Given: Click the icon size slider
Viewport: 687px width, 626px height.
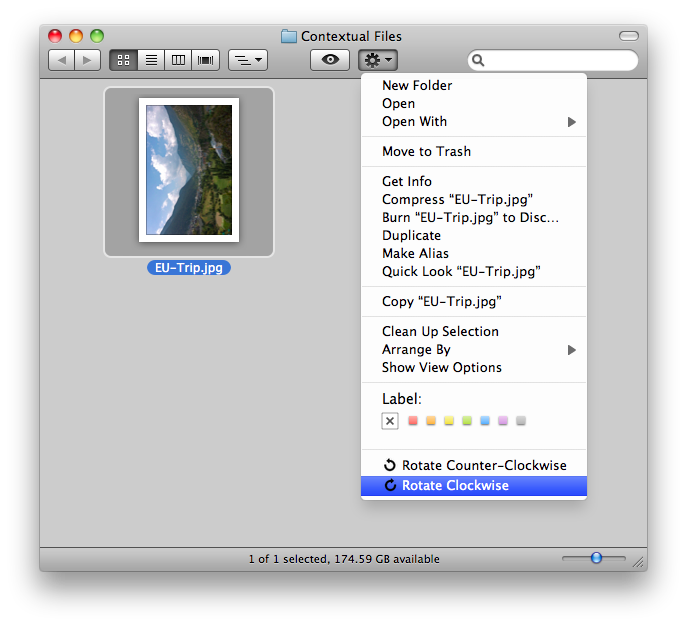Looking at the screenshot, I should coord(595,558).
